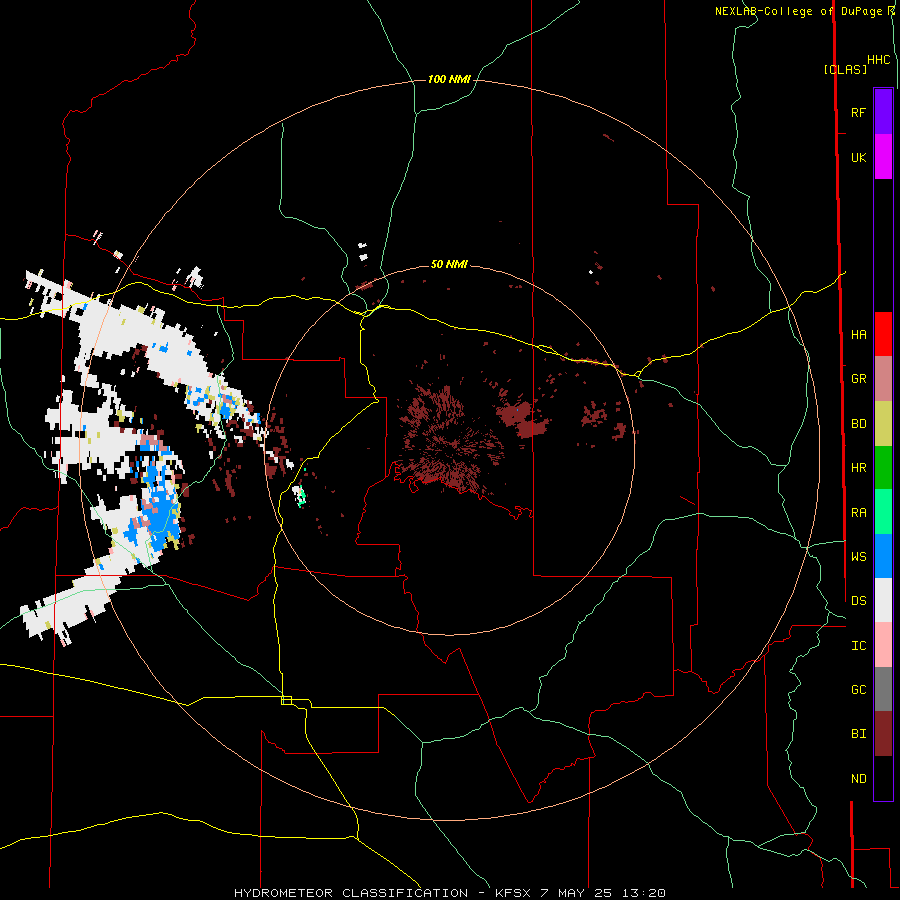Click the RF purple legend swatch
The image size is (900, 900).
(883, 112)
